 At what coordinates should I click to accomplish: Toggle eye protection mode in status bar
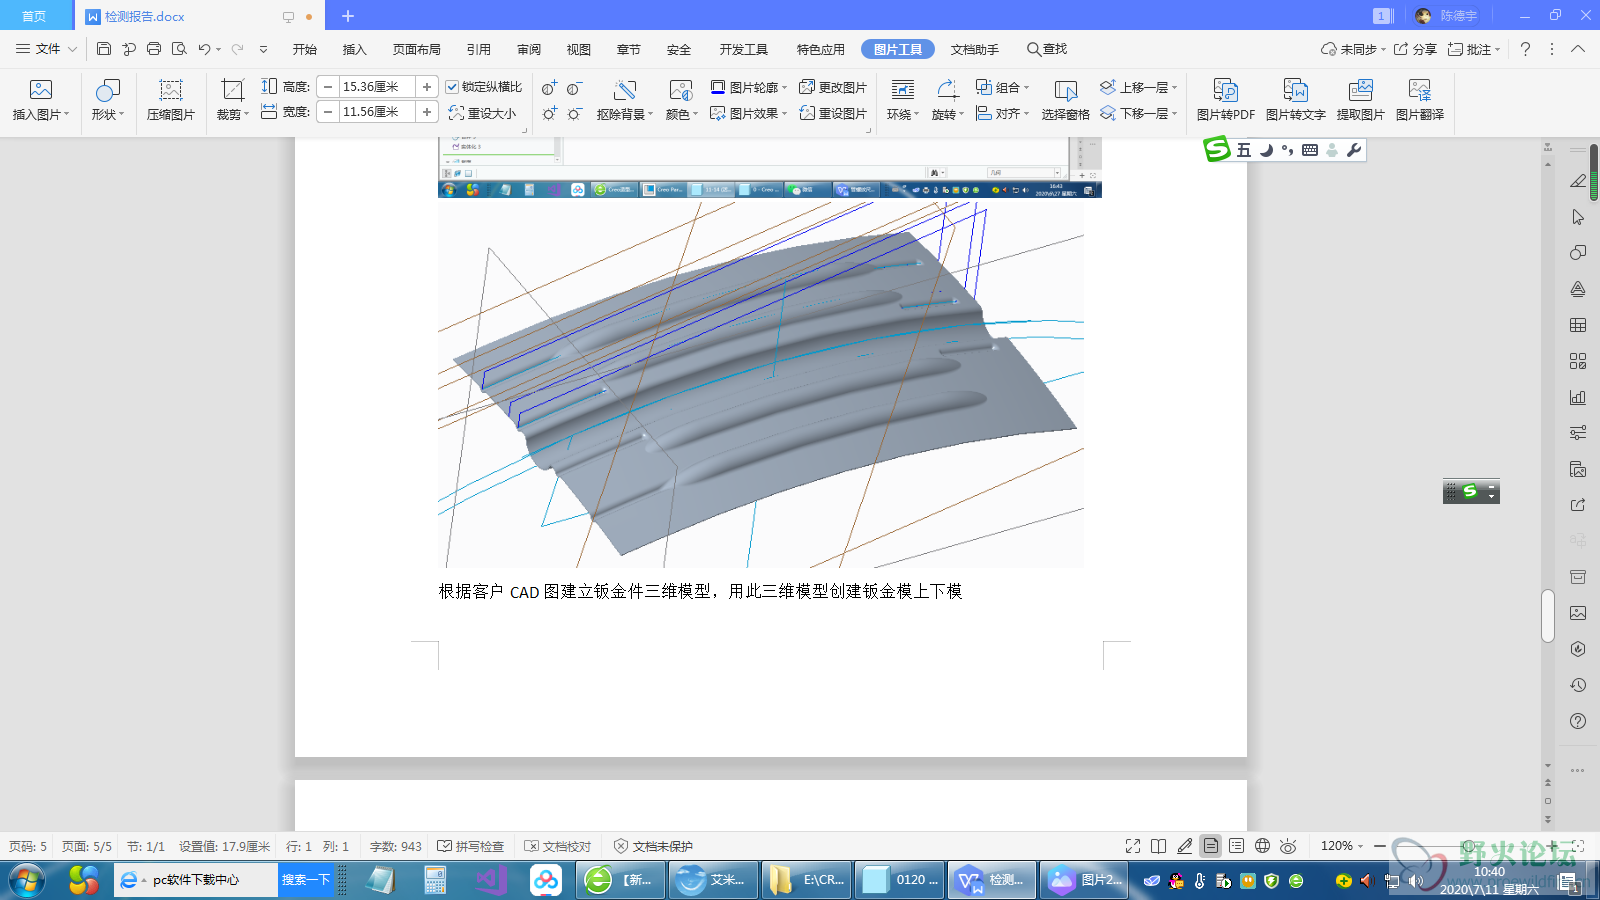1289,846
